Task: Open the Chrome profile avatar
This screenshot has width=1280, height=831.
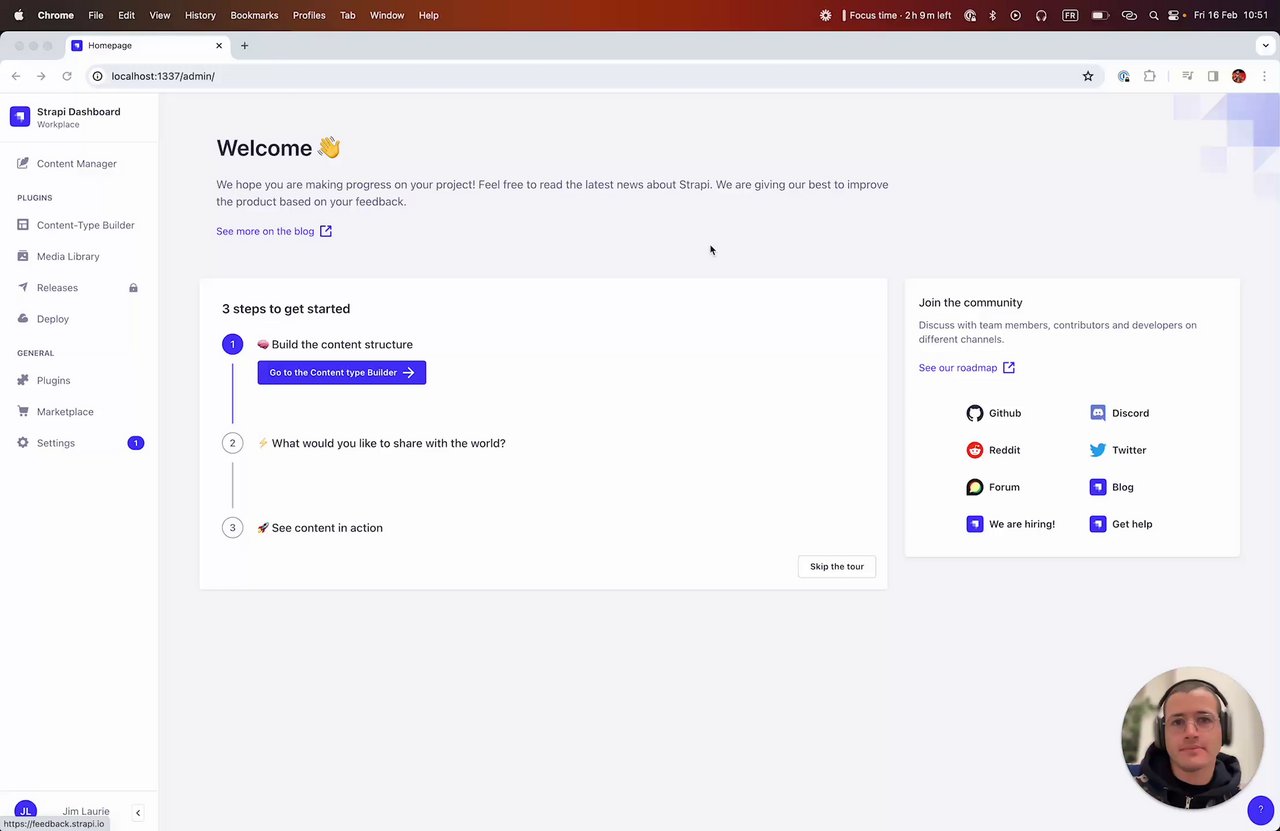Action: (x=1239, y=76)
